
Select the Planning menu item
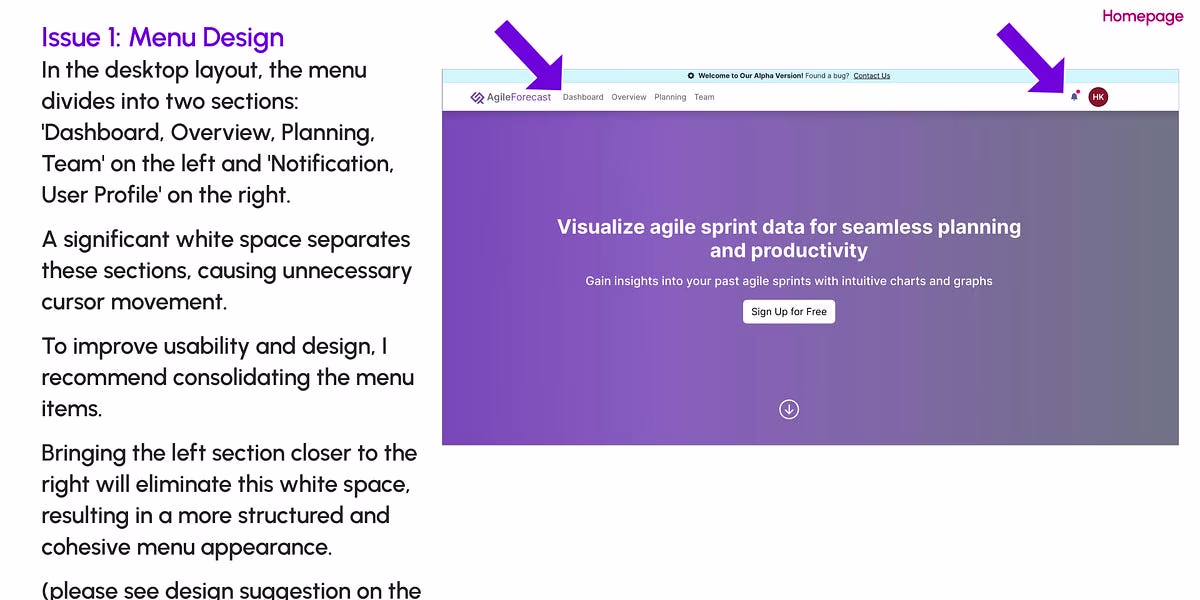[x=670, y=97]
